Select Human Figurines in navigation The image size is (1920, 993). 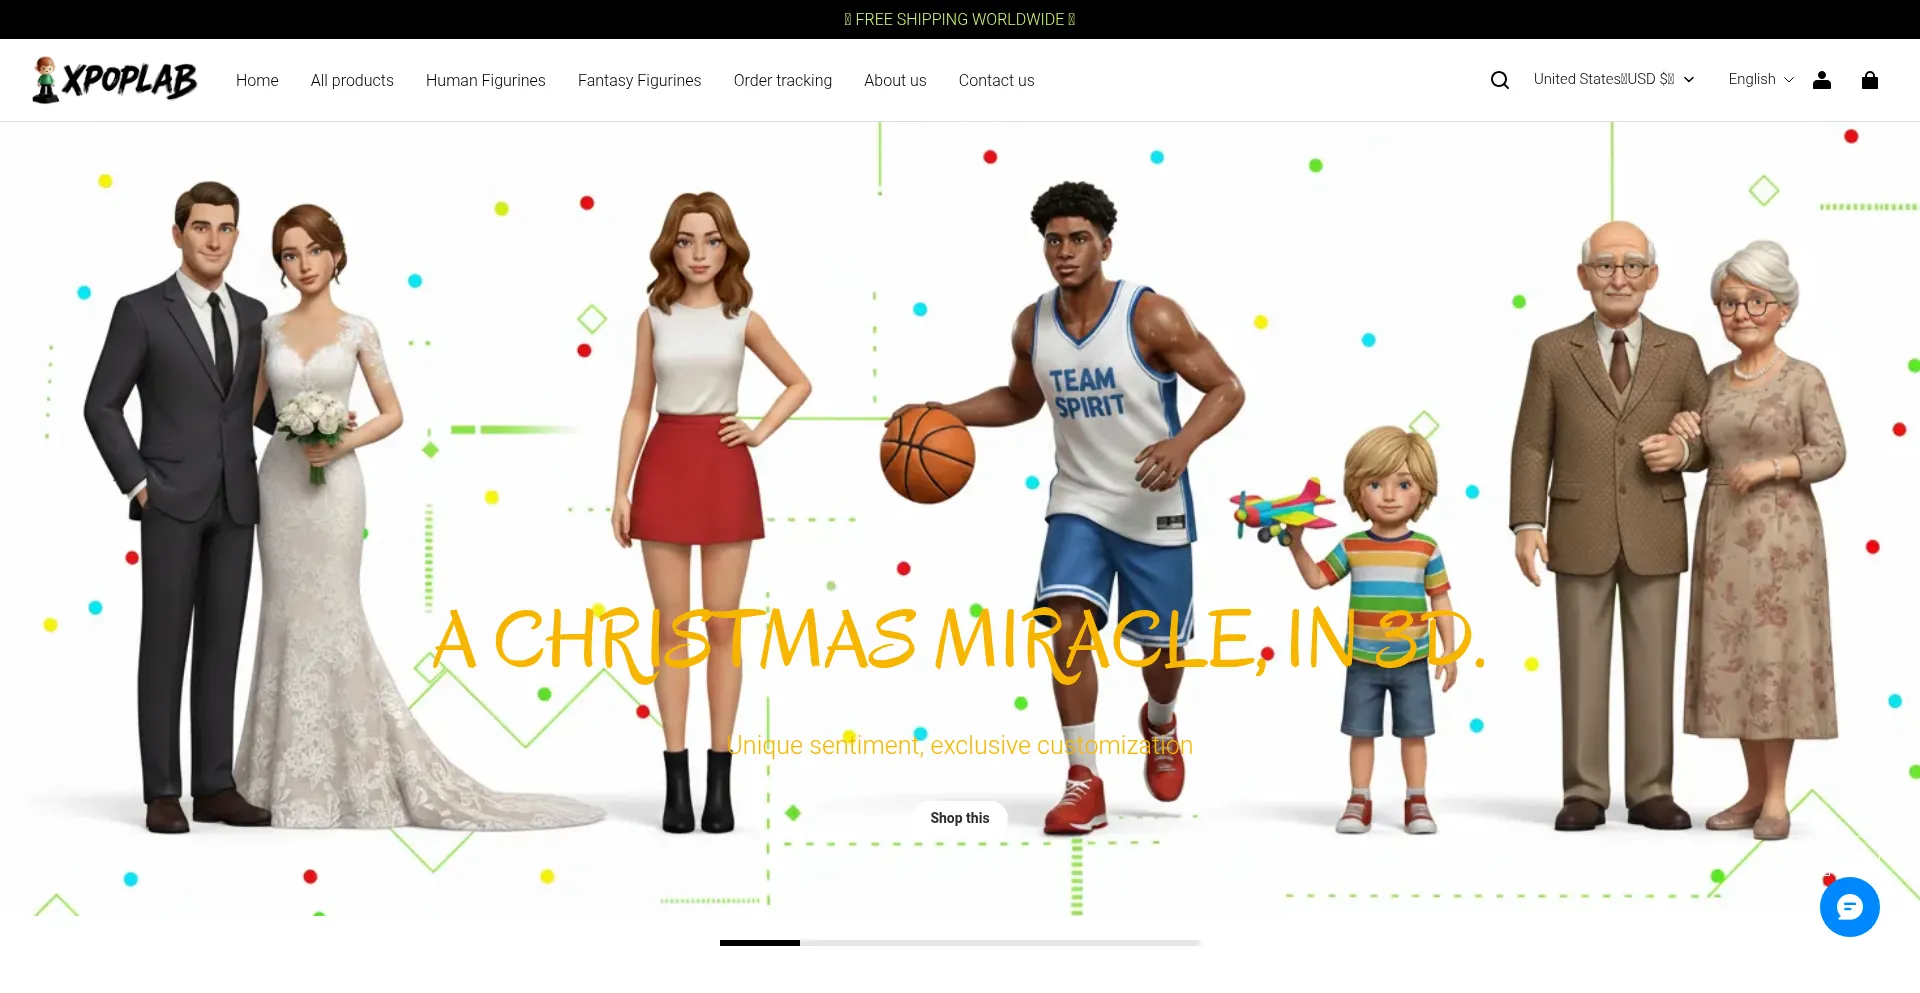point(485,81)
